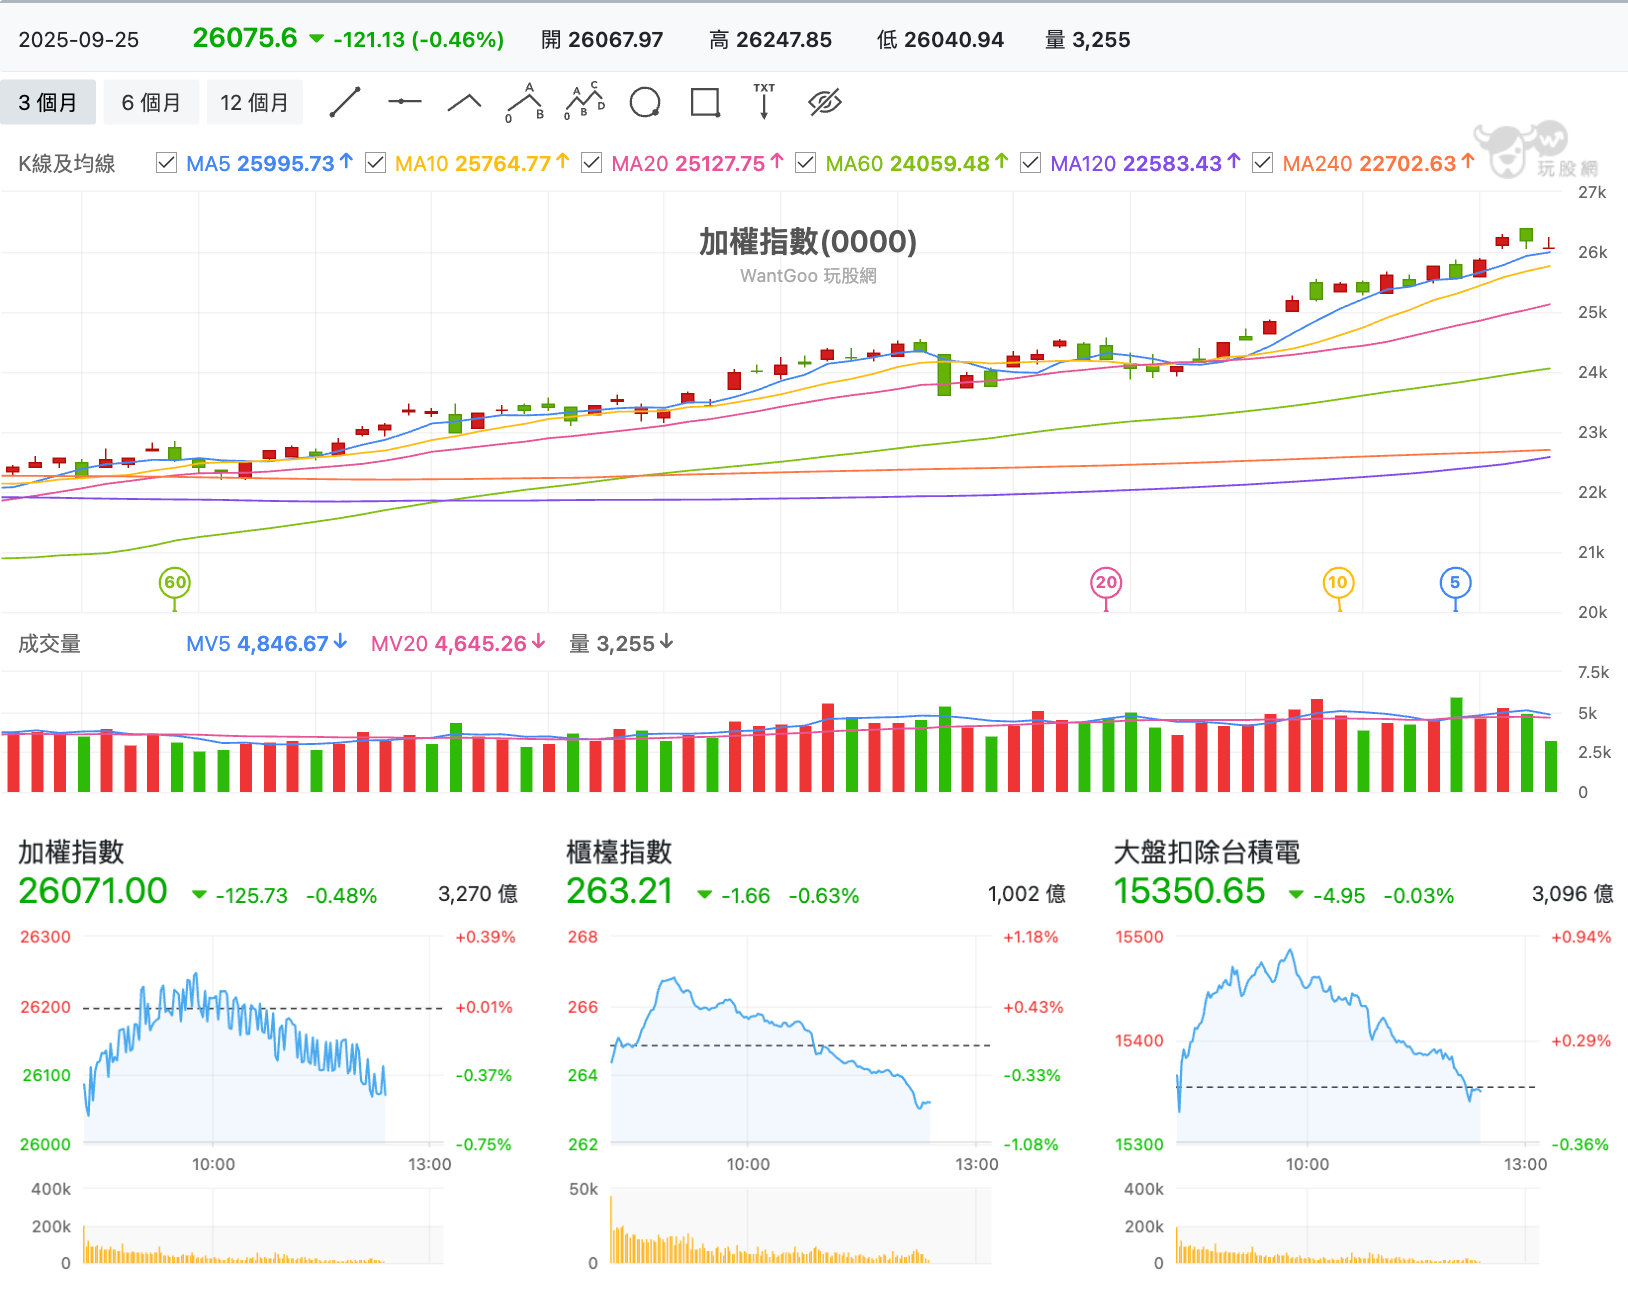
Task: Select the 3個月 timeframe tab
Action: click(48, 101)
